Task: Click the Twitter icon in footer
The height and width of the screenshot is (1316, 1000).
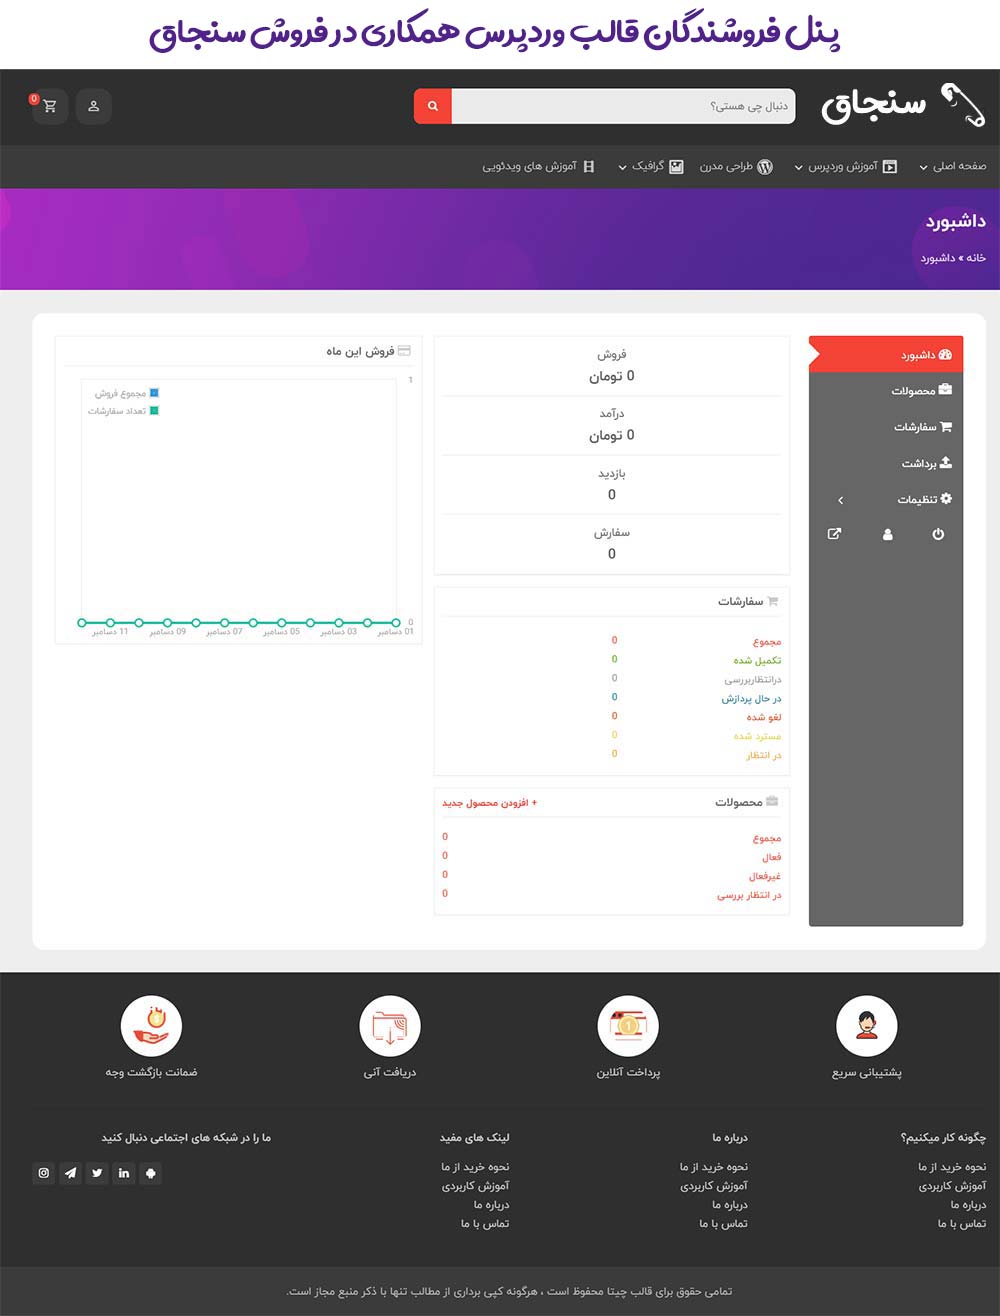Action: [x=97, y=1173]
